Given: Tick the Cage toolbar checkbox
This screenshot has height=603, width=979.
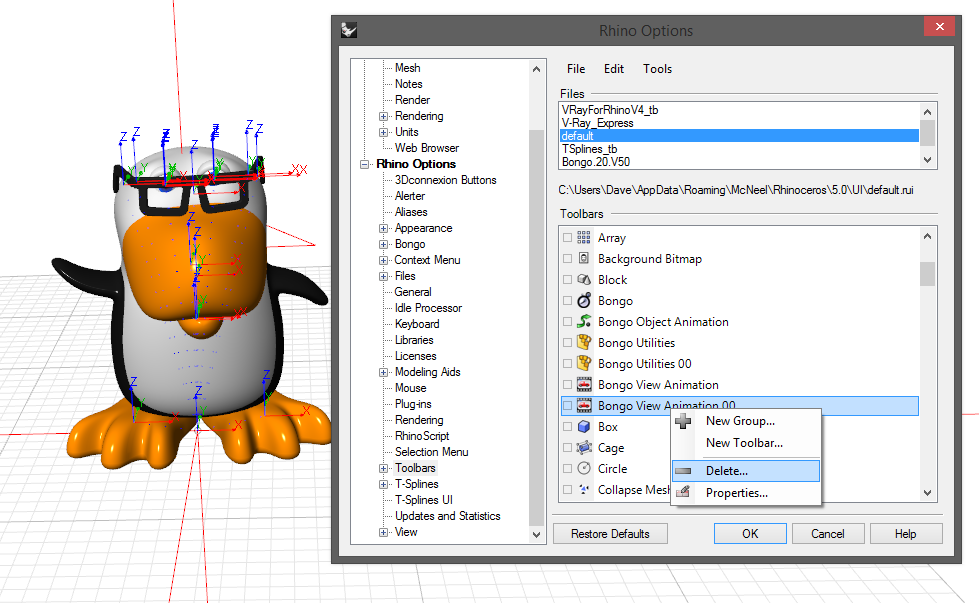Looking at the screenshot, I should (x=567, y=448).
